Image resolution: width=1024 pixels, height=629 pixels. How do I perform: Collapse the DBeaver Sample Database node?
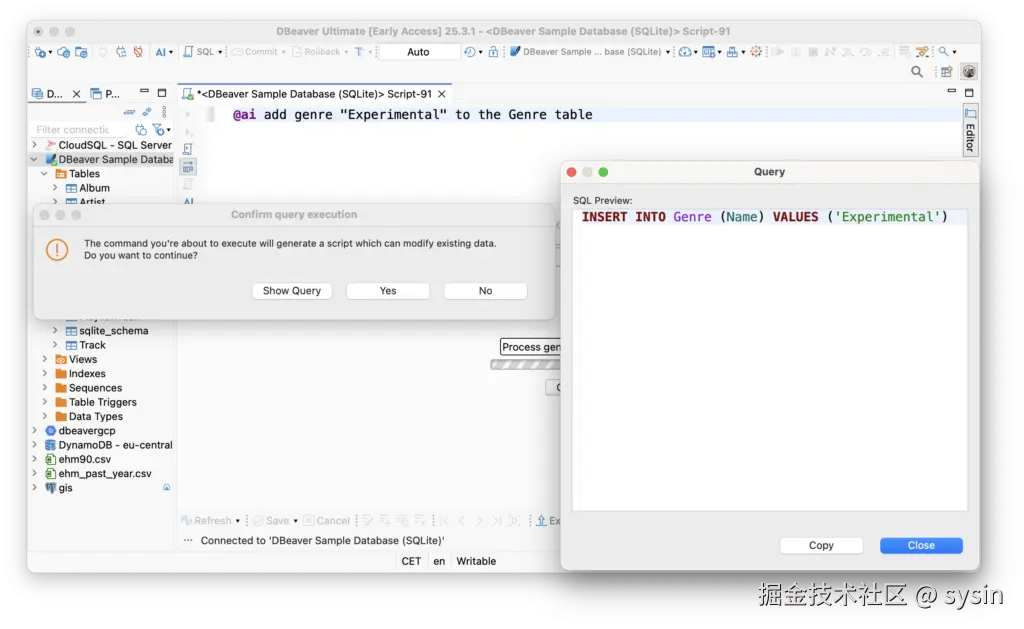pos(35,159)
